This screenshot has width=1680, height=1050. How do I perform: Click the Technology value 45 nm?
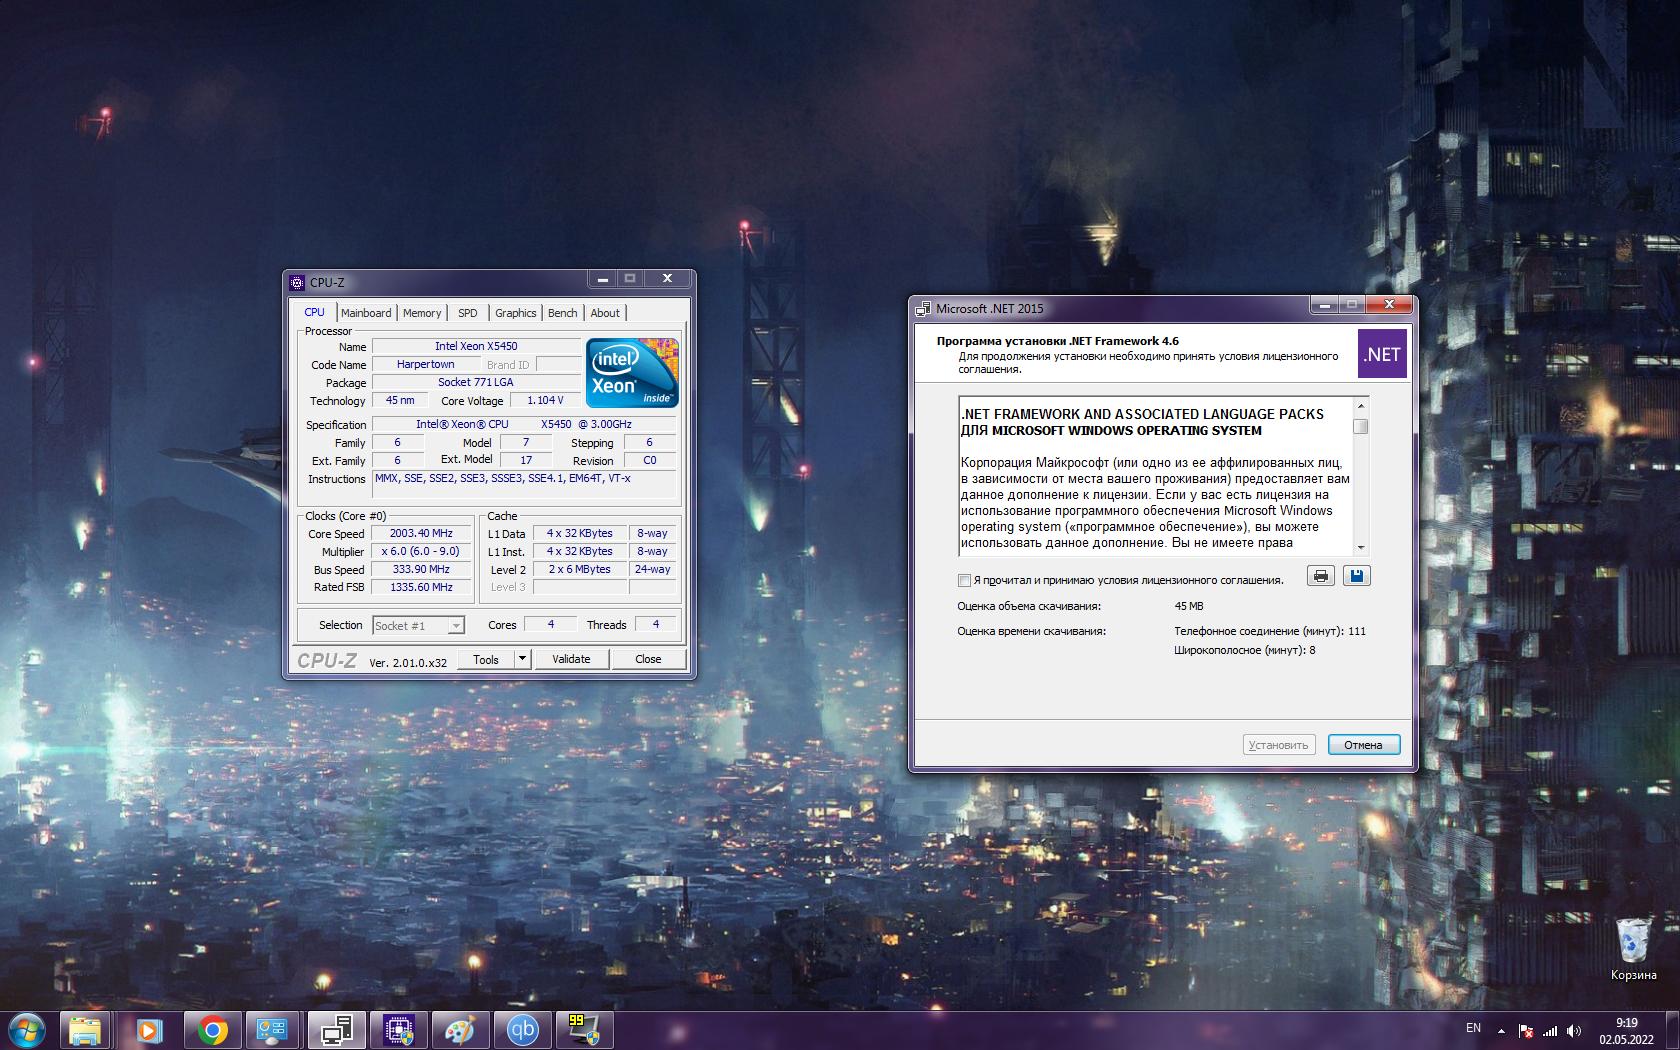tap(400, 400)
